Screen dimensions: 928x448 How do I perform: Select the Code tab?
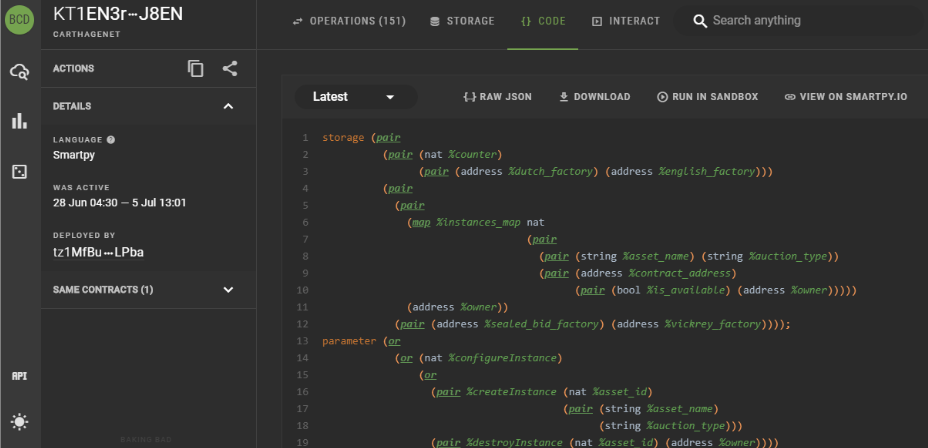coord(543,21)
